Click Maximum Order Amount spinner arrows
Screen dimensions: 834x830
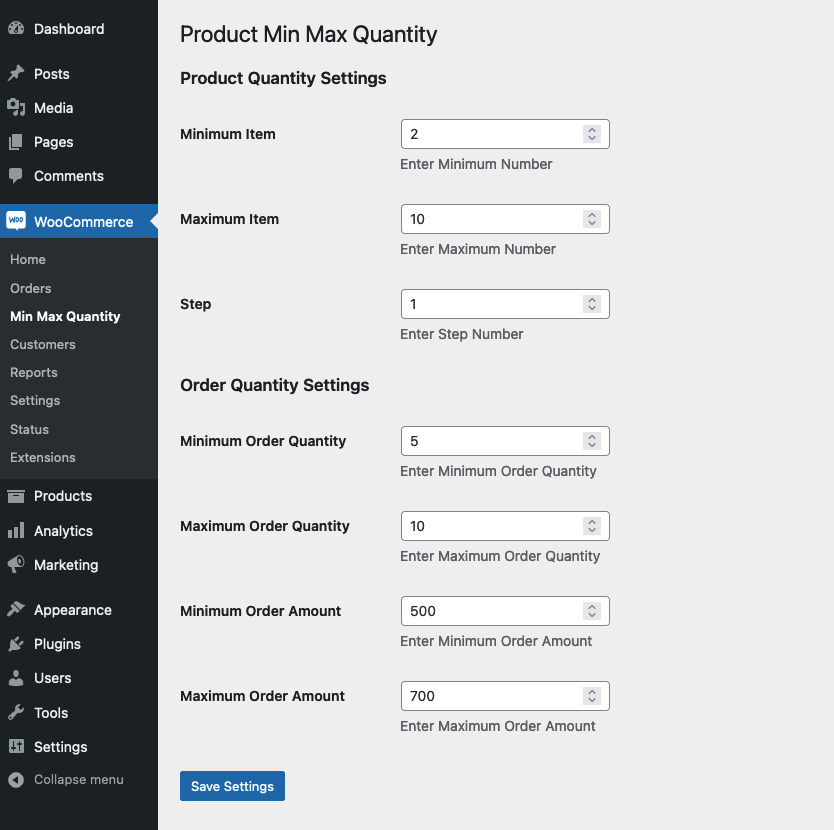point(592,696)
